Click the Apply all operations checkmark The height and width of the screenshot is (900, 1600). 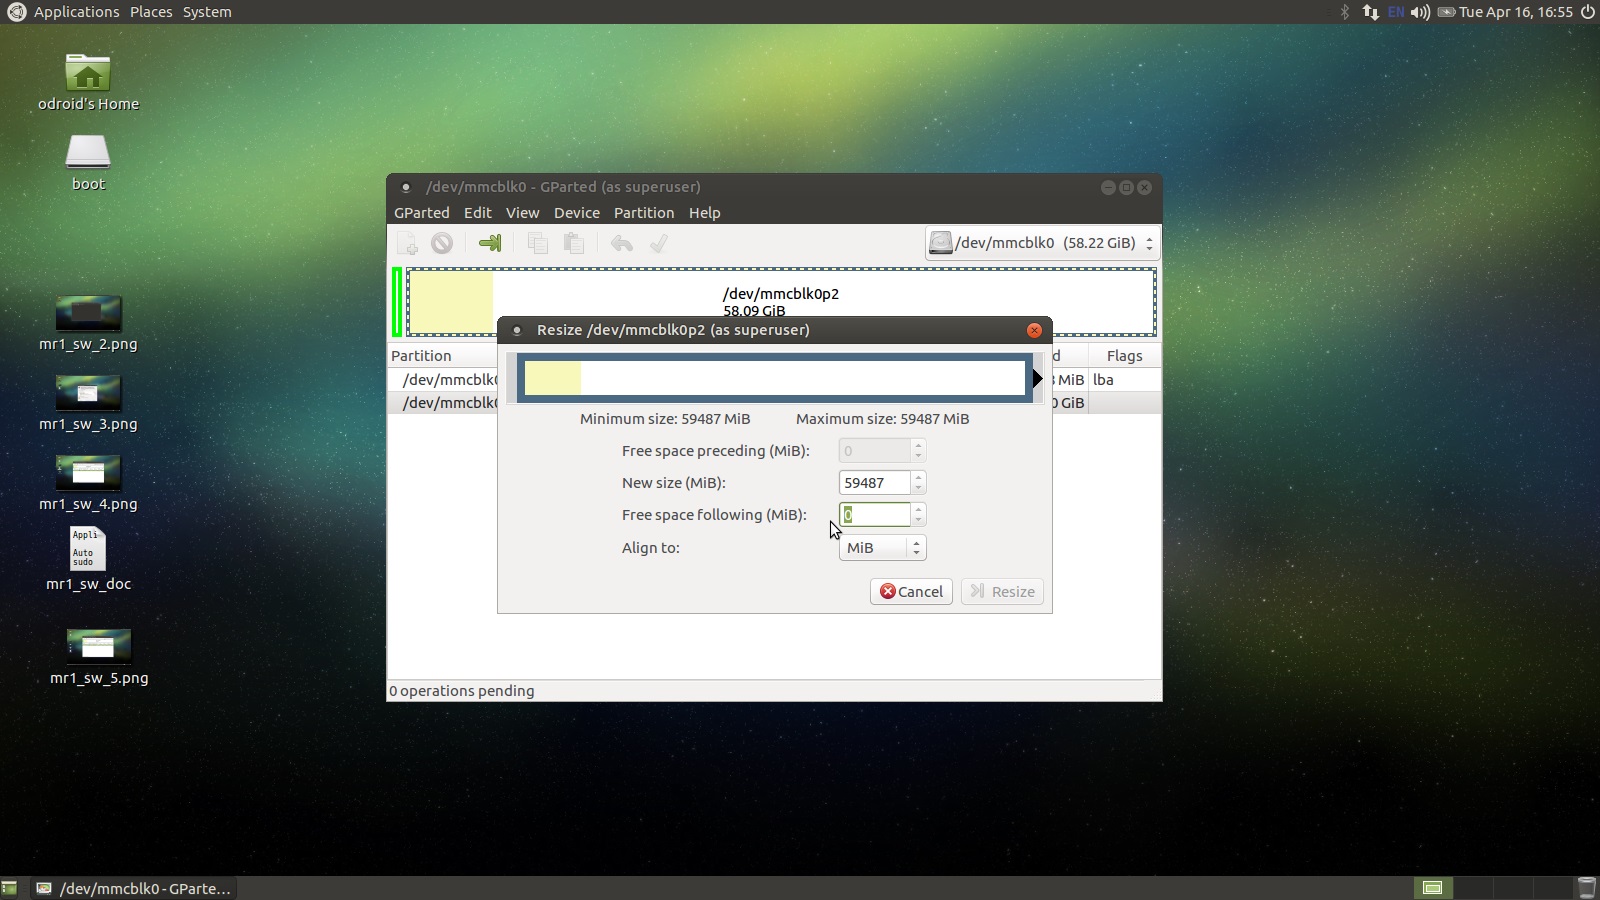coord(659,243)
